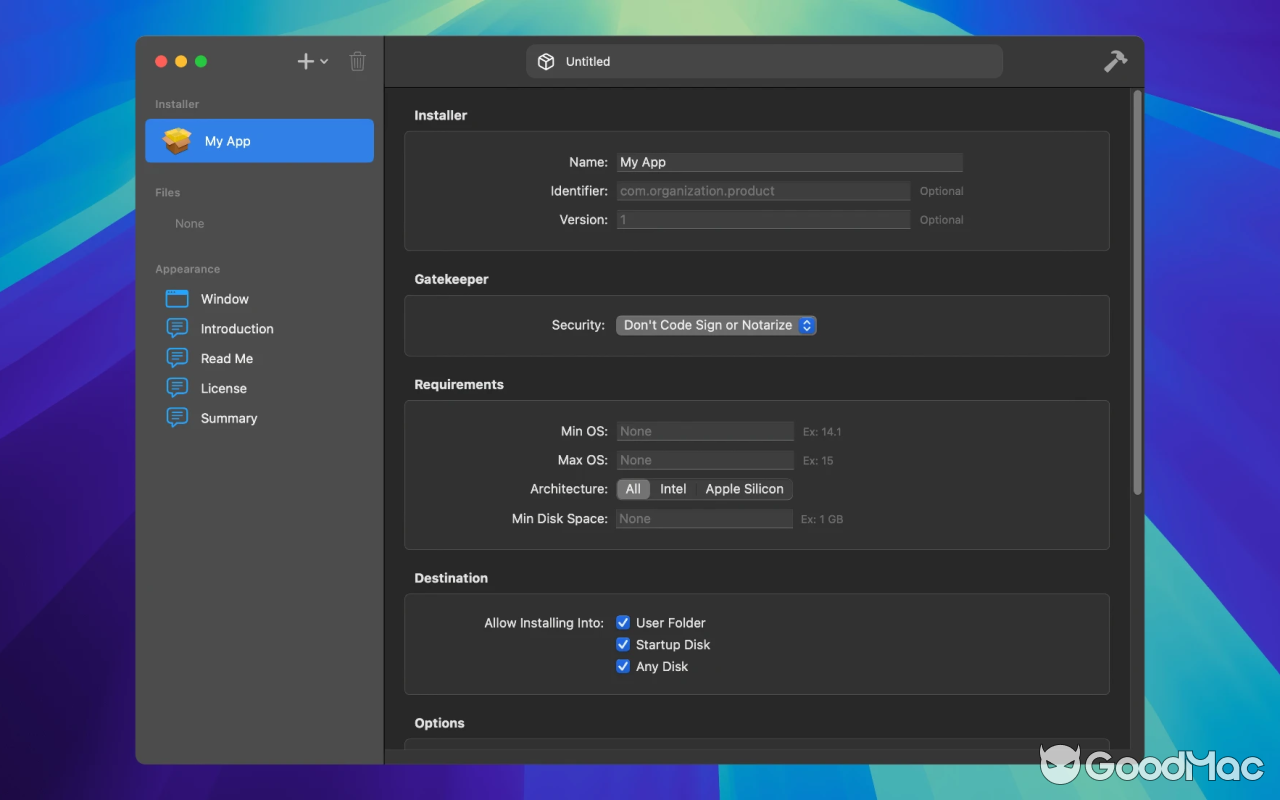The height and width of the screenshot is (800, 1280).
Task: Uncheck Any Disk under Allow Installing Into
Action: (622, 666)
